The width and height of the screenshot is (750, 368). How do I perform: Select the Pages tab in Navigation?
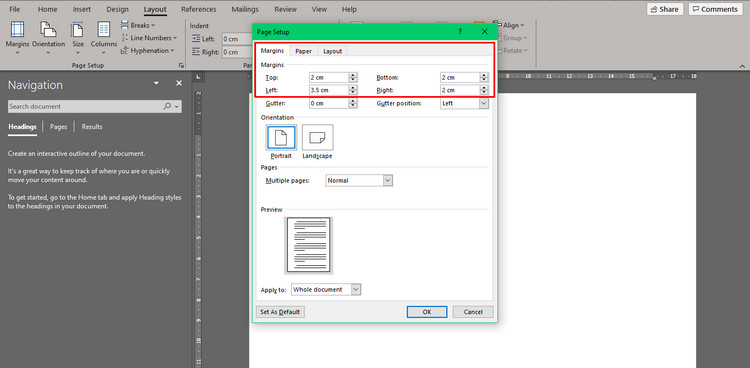point(58,127)
